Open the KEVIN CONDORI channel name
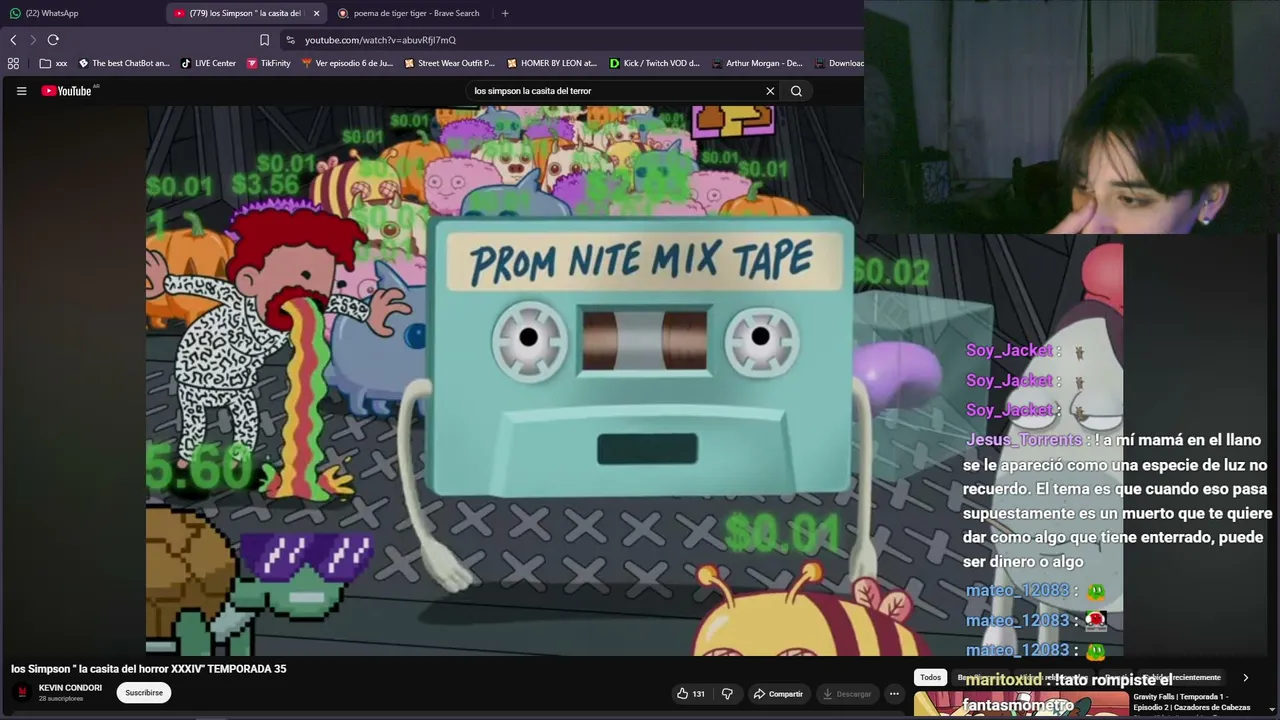Viewport: 1280px width, 720px height. pyautogui.click(x=70, y=688)
